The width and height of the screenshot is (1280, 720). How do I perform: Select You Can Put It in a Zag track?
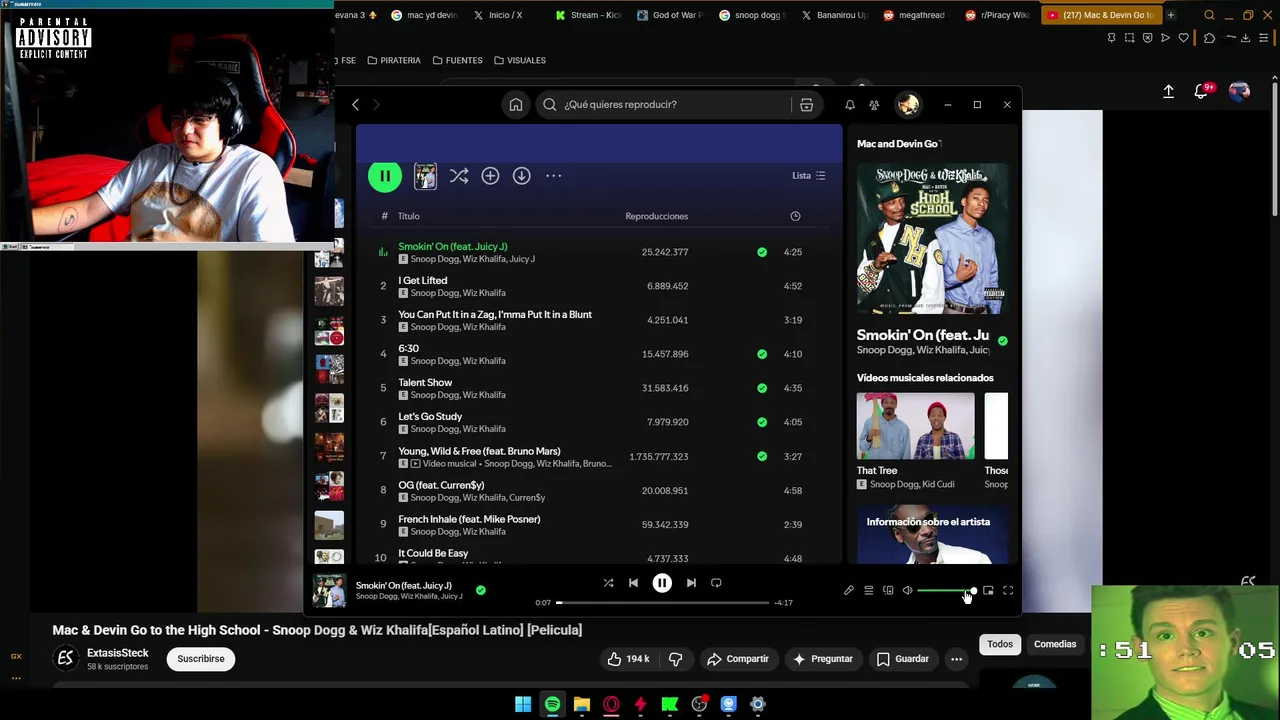point(495,315)
